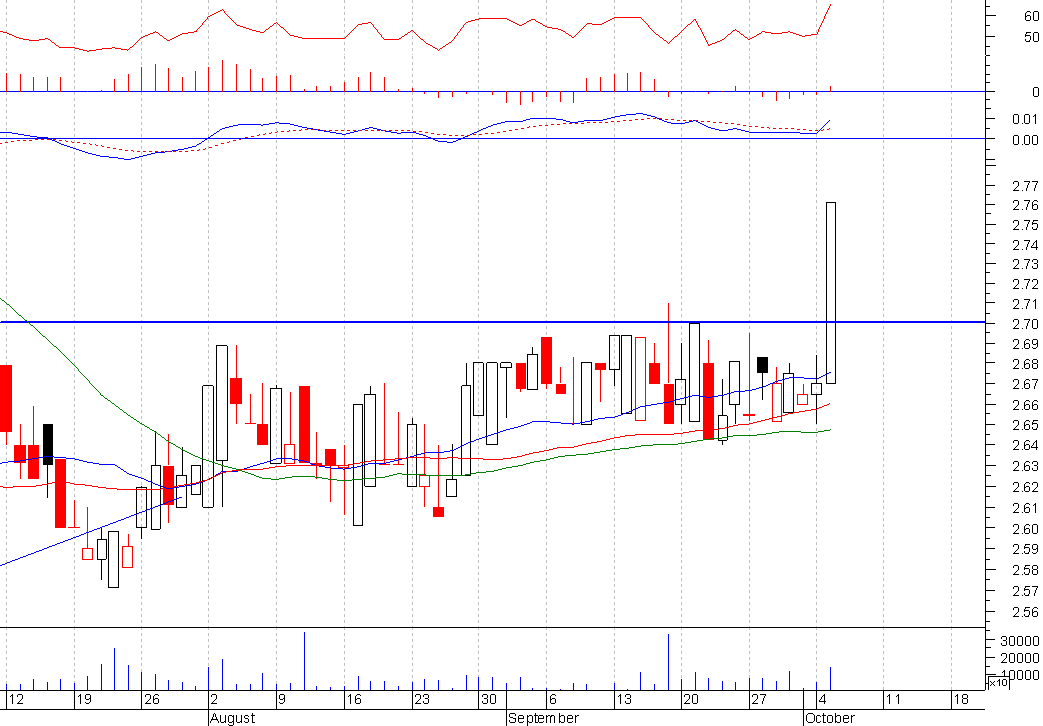Screen dimensions: 1043x726
Task: Click the 2.61 price axis value
Action: 1025,508
